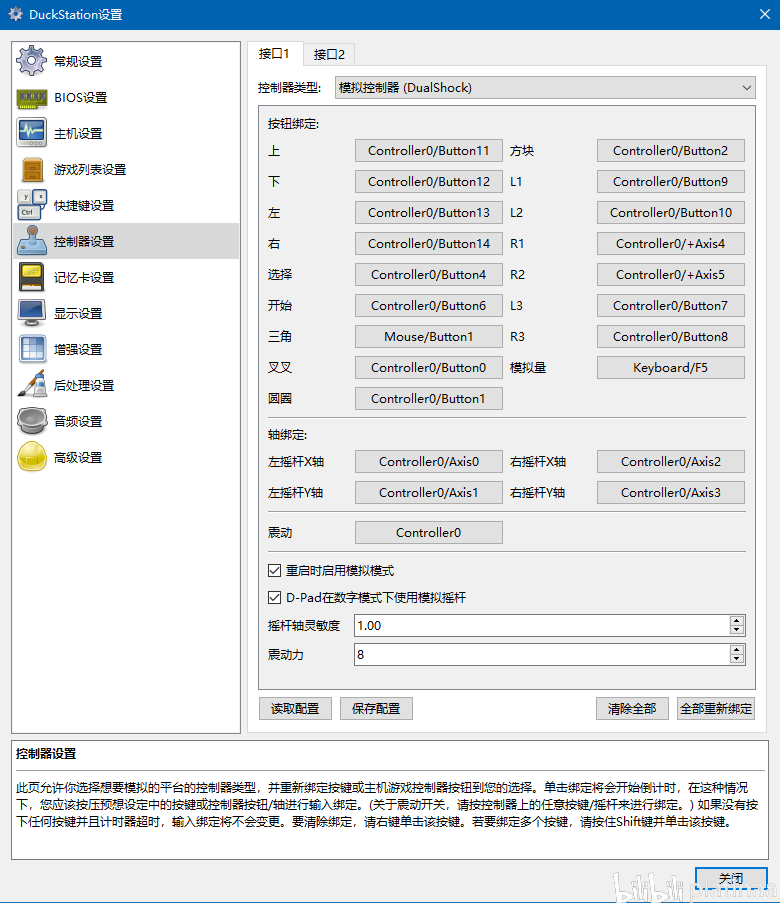Image resolution: width=780 pixels, height=903 pixels.
Task: Close the DuckStation设置 window
Action: 764,14
